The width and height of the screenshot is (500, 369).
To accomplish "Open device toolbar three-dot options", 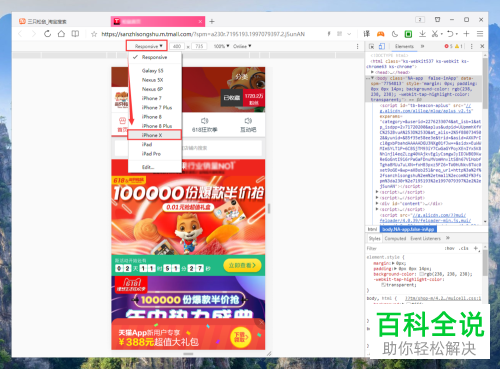I will pyautogui.click(x=358, y=46).
